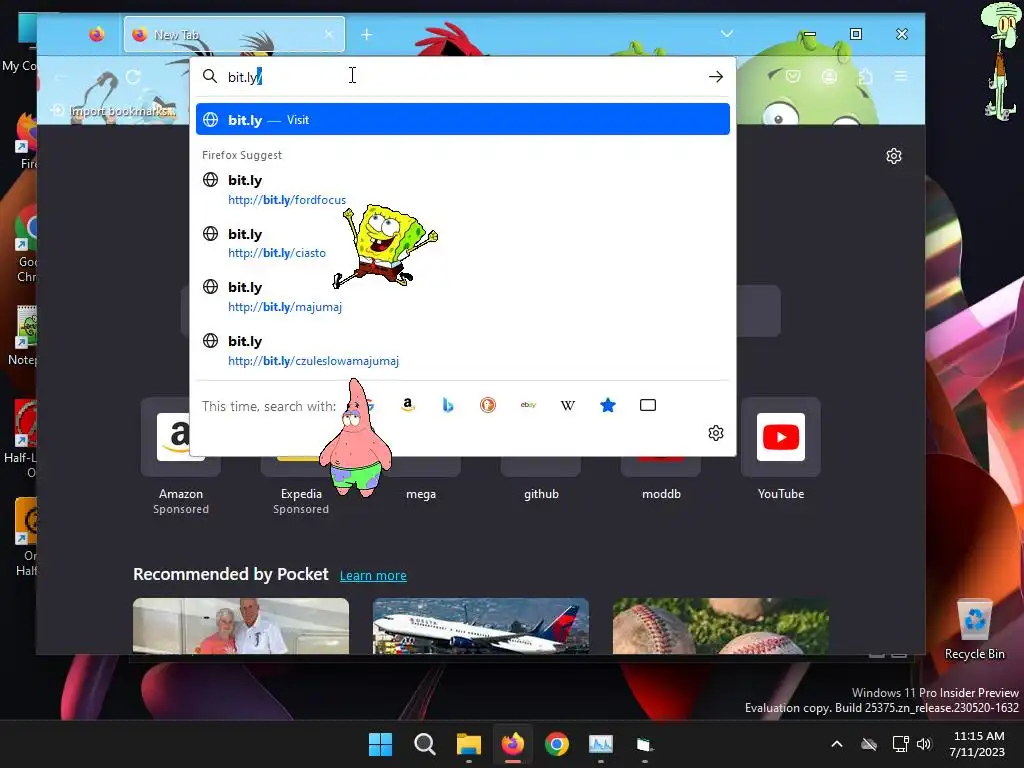The image size is (1024, 768).
Task: Search this time with eBay icon
Action: (x=528, y=406)
